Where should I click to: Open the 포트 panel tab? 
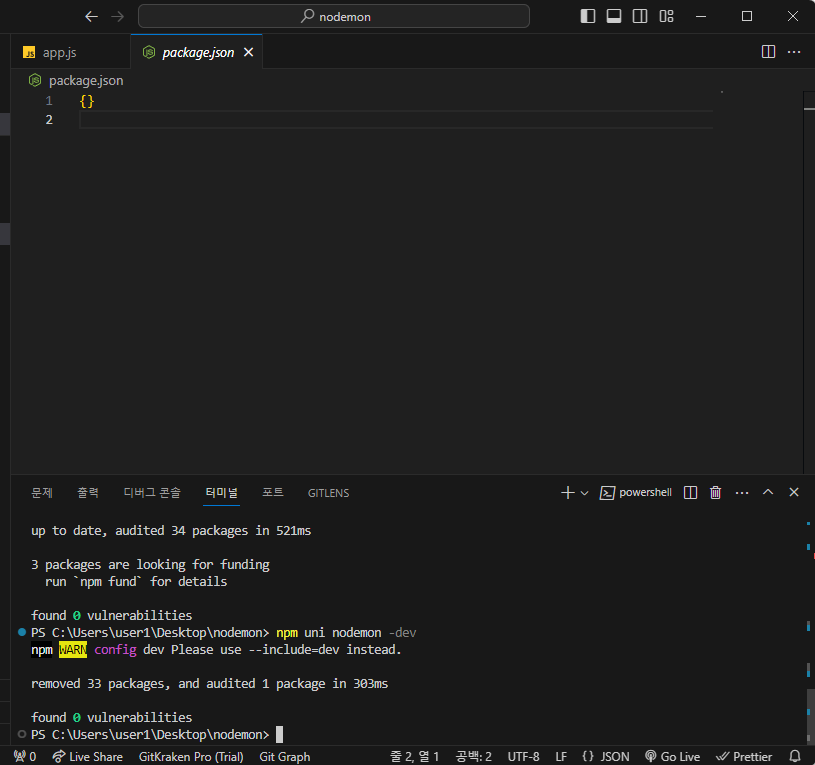pyautogui.click(x=273, y=493)
